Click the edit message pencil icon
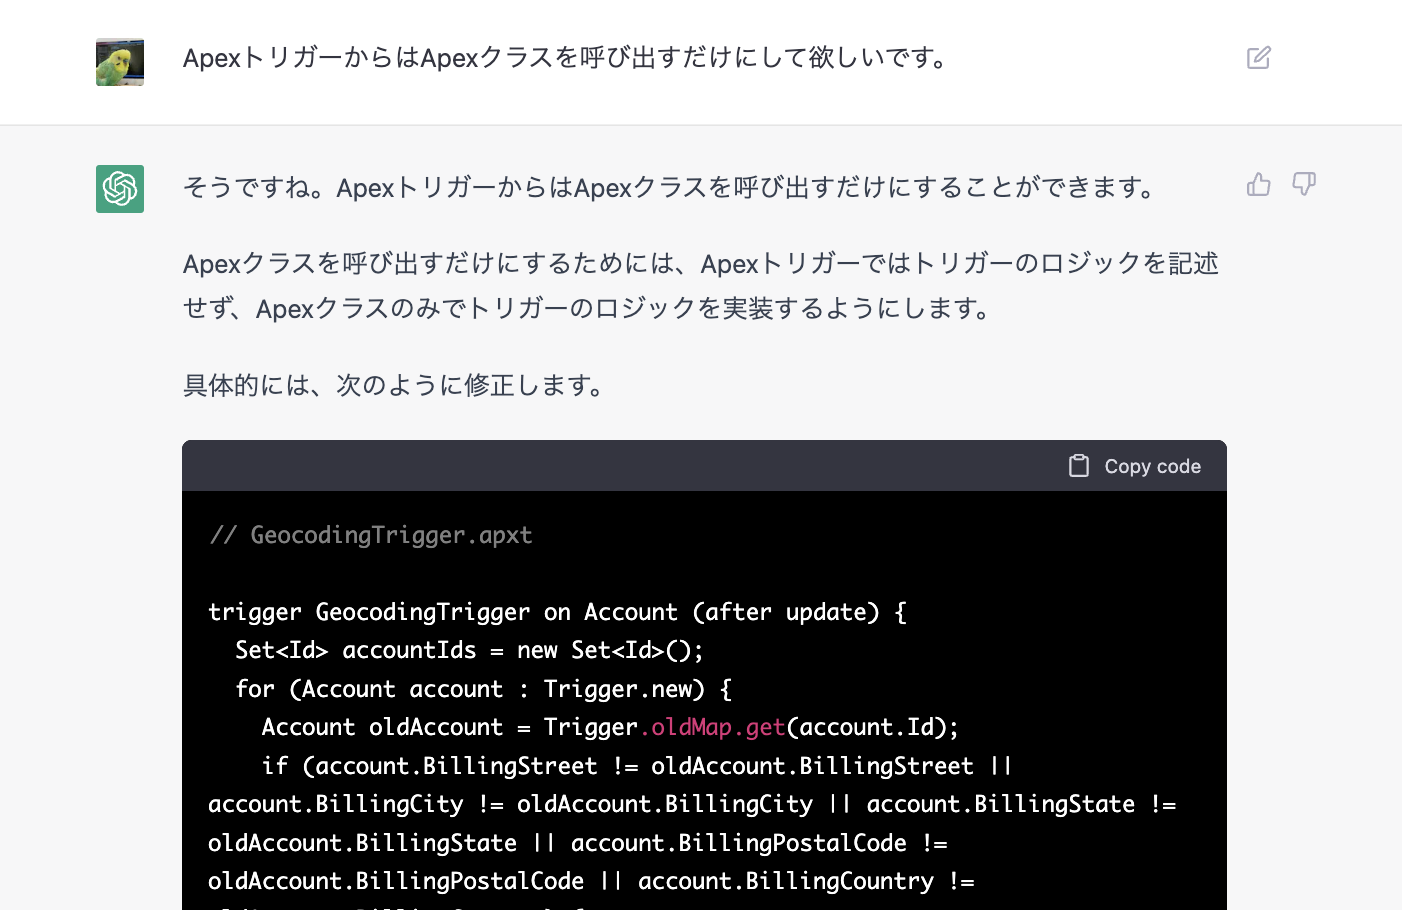Viewport: 1402px width, 910px height. click(1258, 58)
